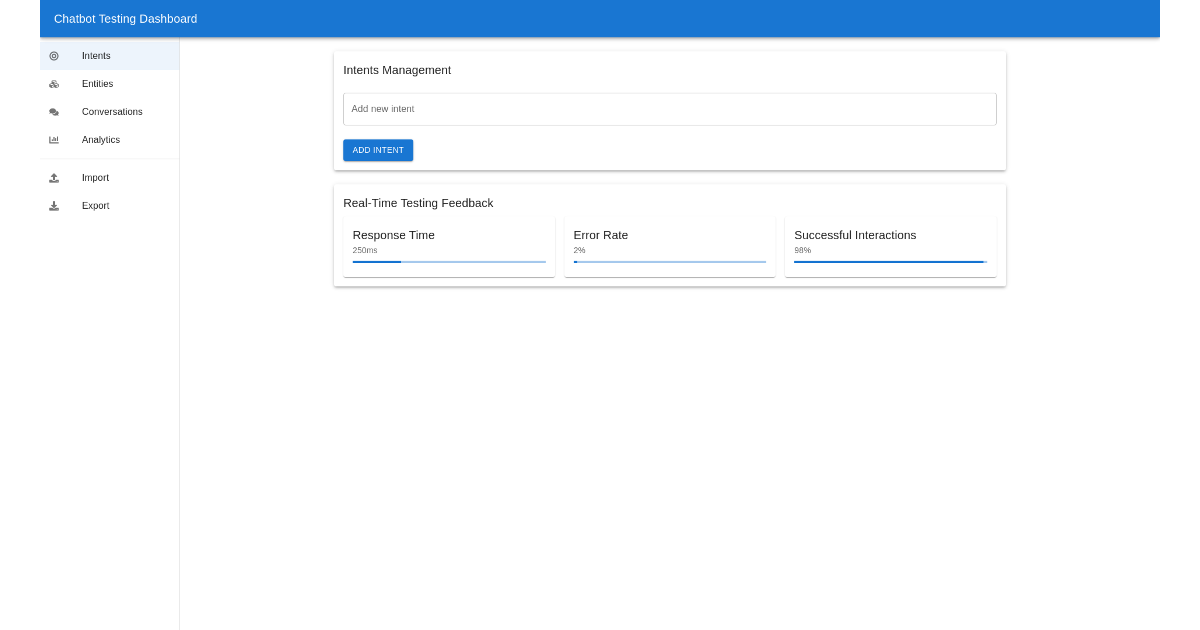
Task: Click the Analytics bar chart icon
Action: 54,140
